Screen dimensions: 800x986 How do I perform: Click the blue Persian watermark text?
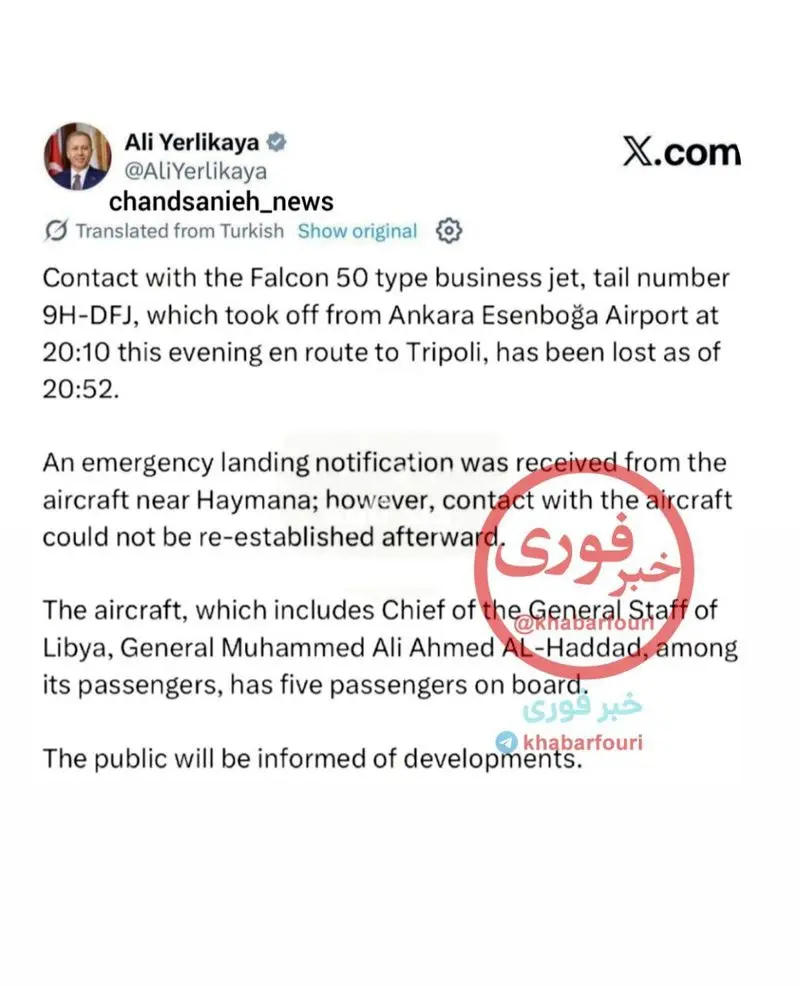582,707
